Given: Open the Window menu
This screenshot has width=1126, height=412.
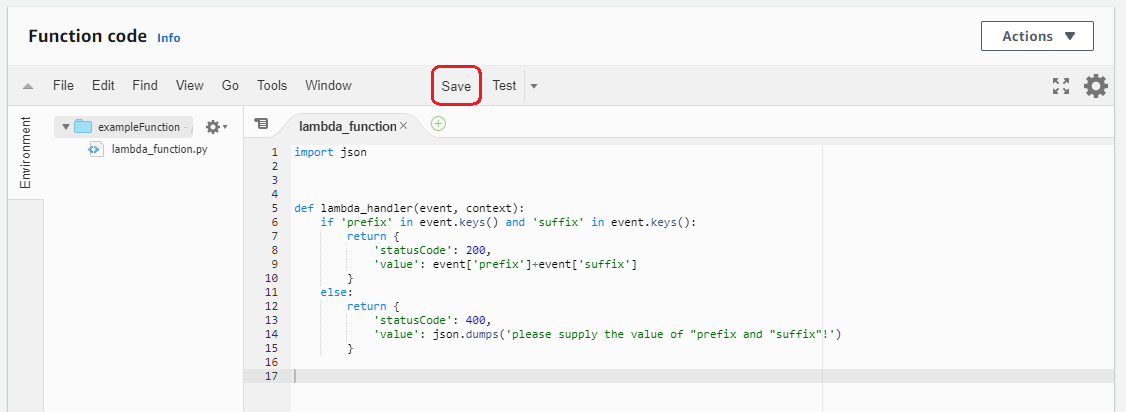Looking at the screenshot, I should coord(328,85).
